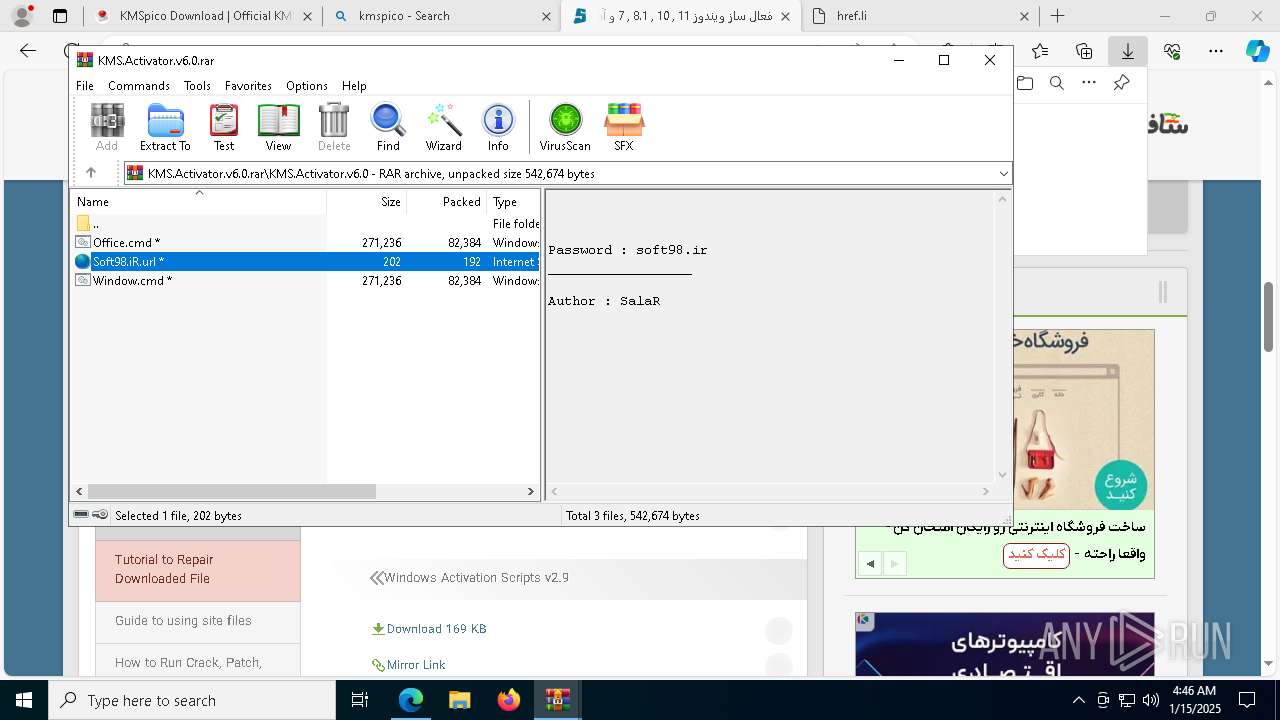Open Tutorial to Repair Downloaded File

pos(198,569)
